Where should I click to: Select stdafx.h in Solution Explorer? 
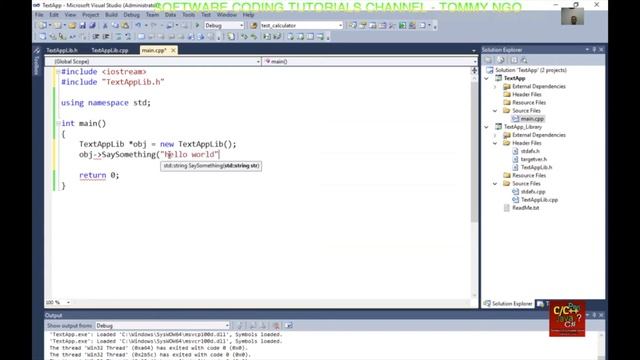tap(530, 151)
